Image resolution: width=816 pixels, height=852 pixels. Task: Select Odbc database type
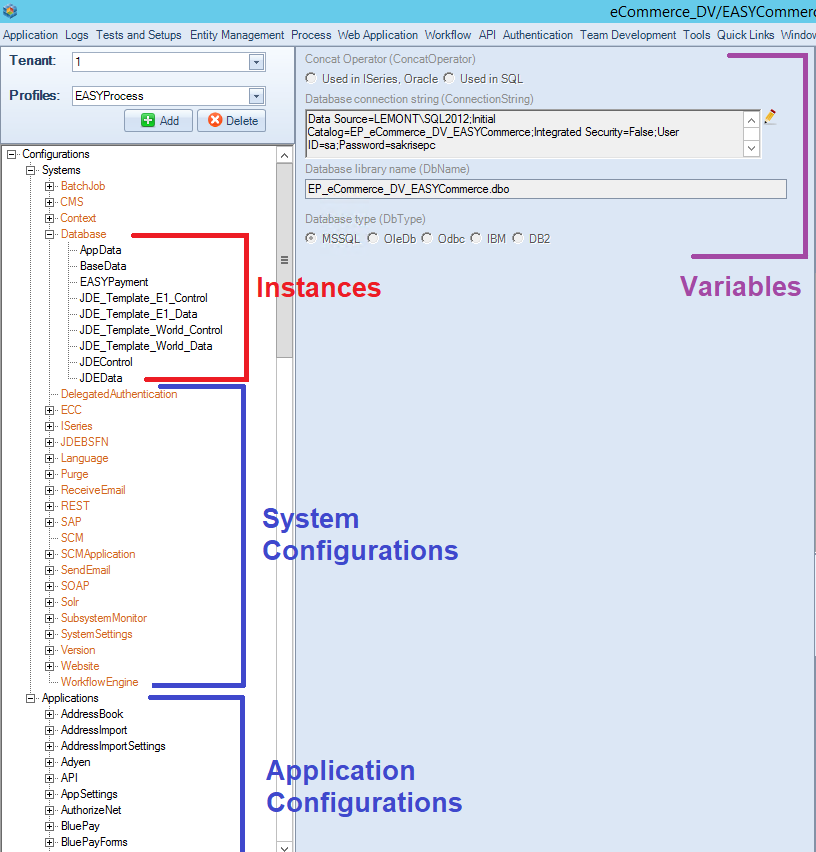tap(428, 238)
